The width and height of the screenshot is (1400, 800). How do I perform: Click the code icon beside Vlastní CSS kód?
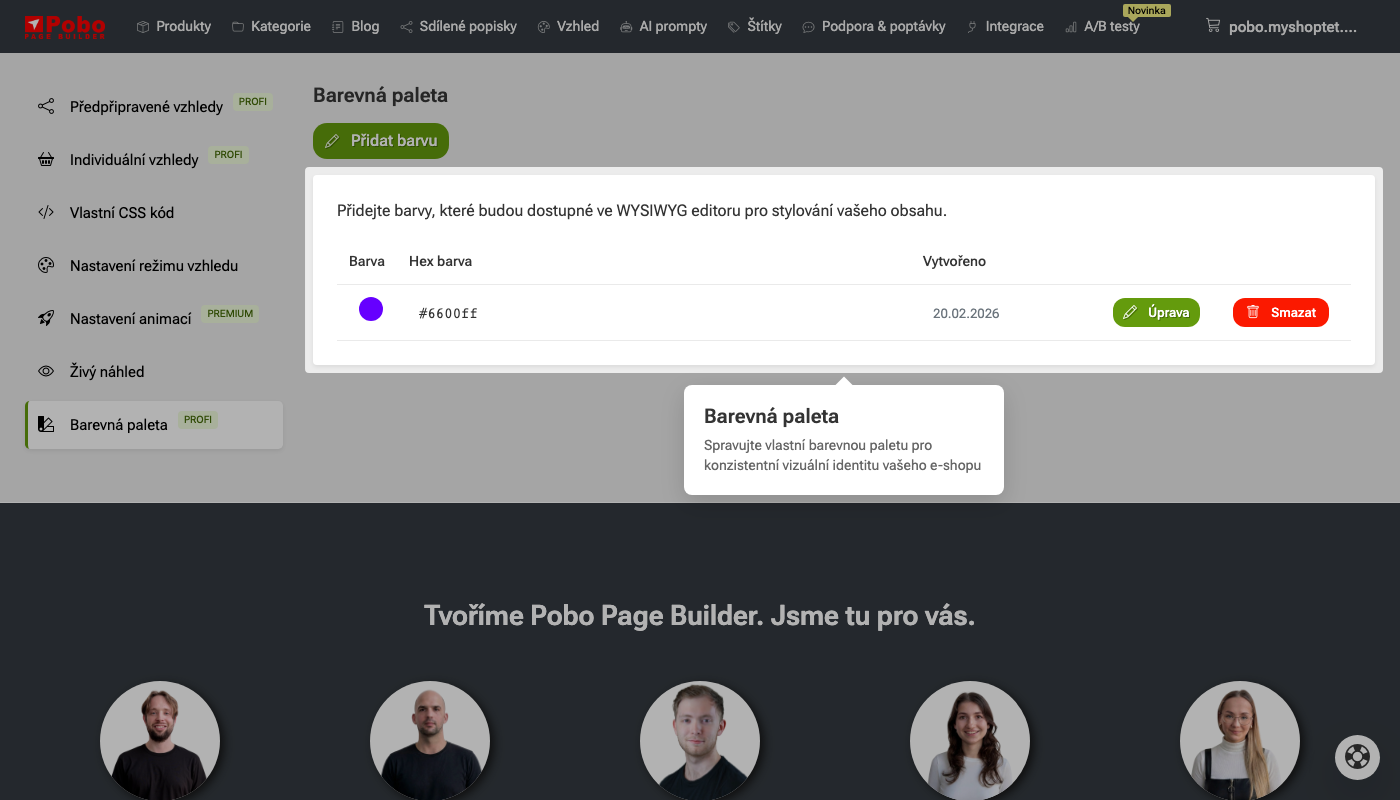(x=46, y=212)
